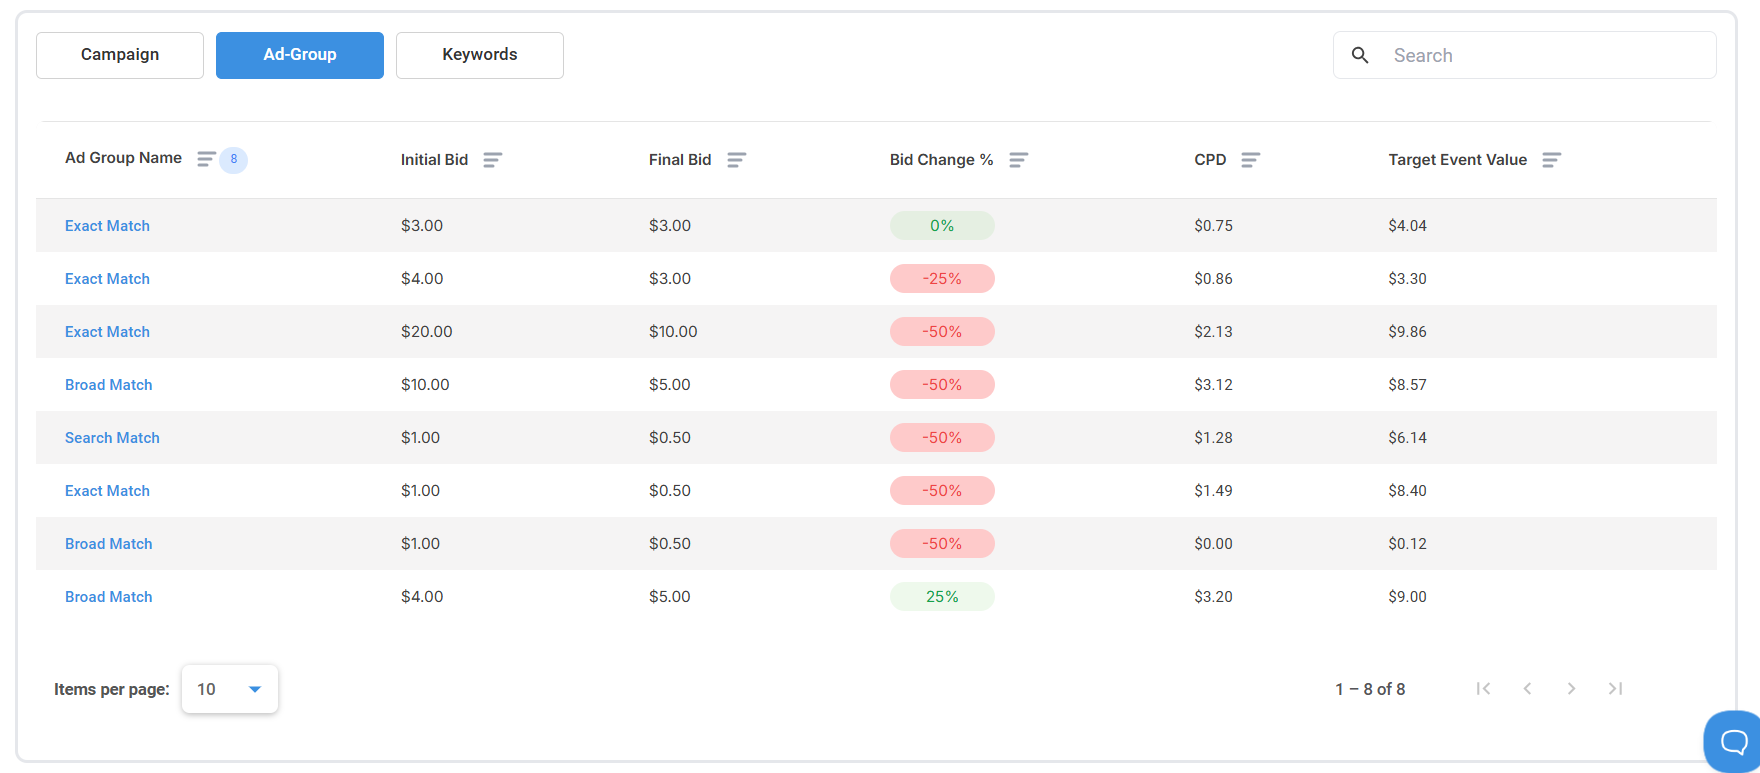
Task: Click the $3.12 CPD value
Action: 1213,385
